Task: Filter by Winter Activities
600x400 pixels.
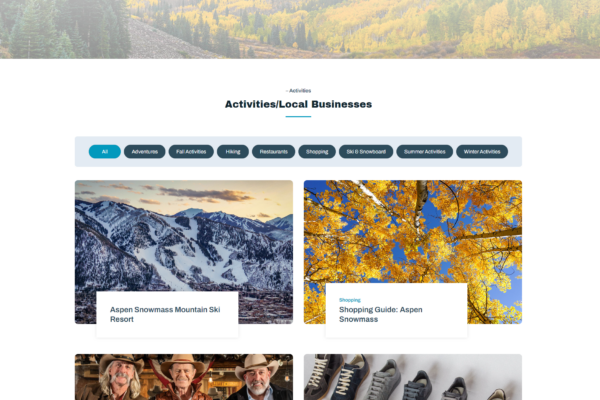Action: tap(482, 152)
